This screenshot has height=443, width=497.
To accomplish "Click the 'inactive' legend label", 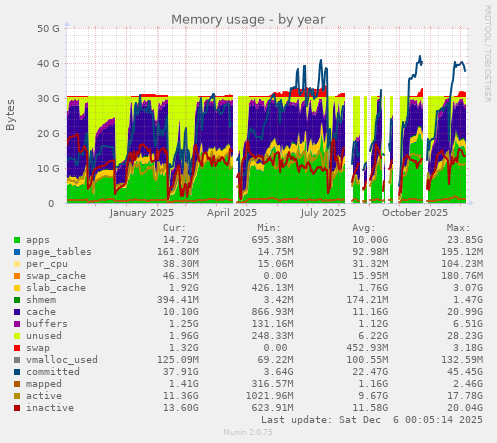I will pos(50,408).
